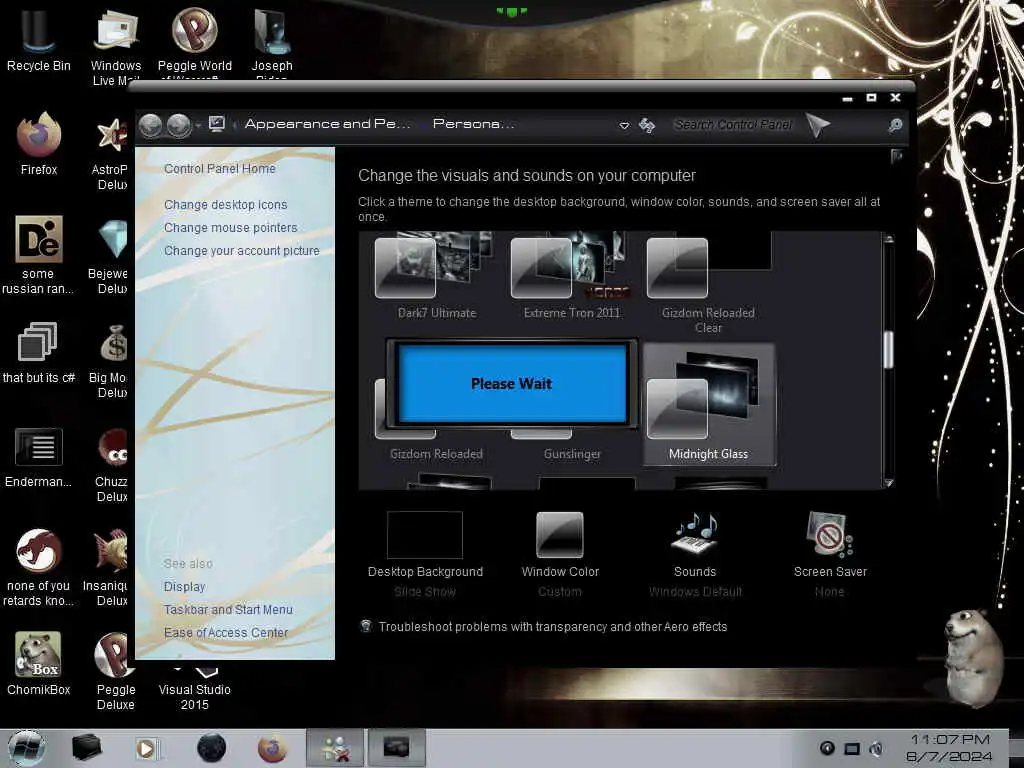Open Change your account picture link

[x=242, y=251]
